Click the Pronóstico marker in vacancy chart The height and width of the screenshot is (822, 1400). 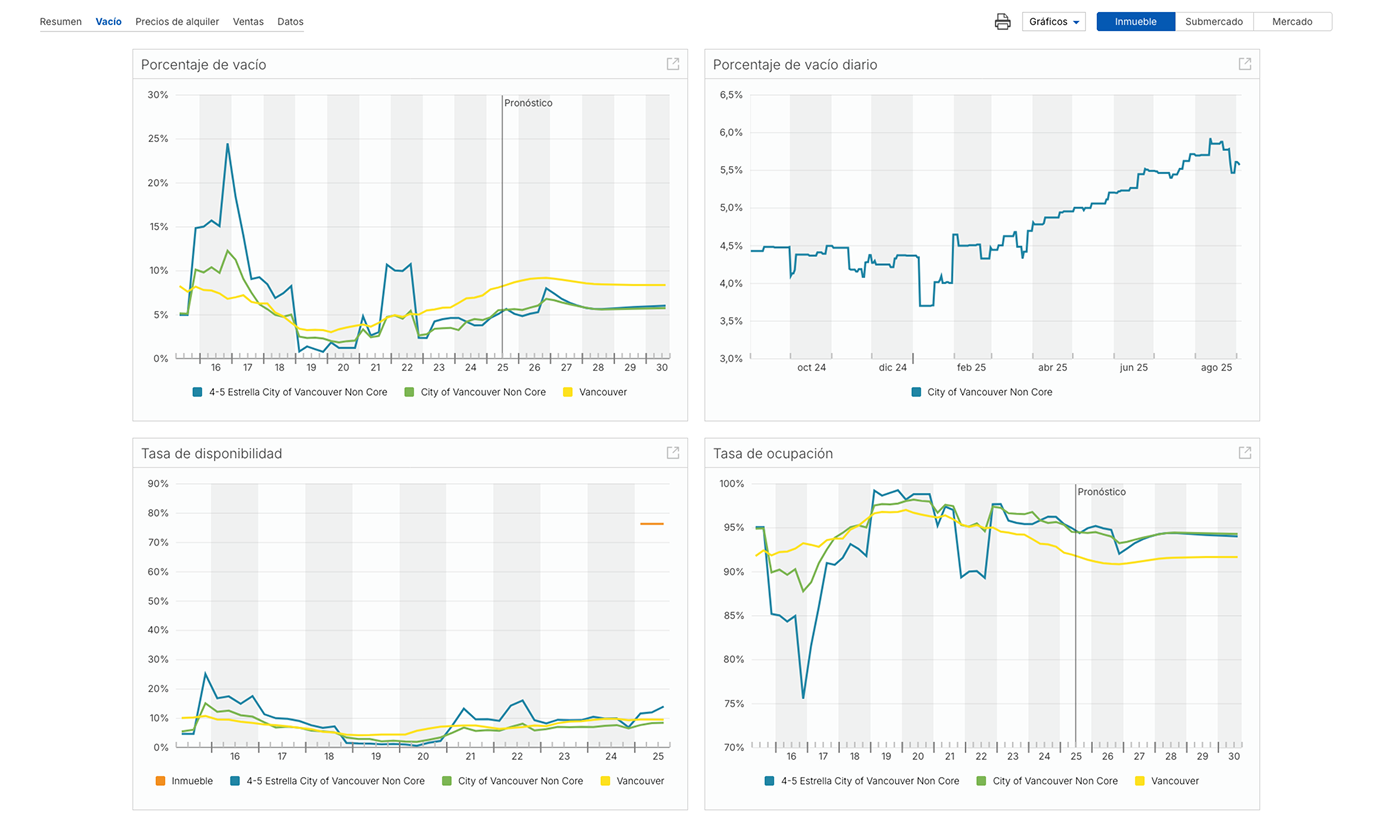point(528,103)
